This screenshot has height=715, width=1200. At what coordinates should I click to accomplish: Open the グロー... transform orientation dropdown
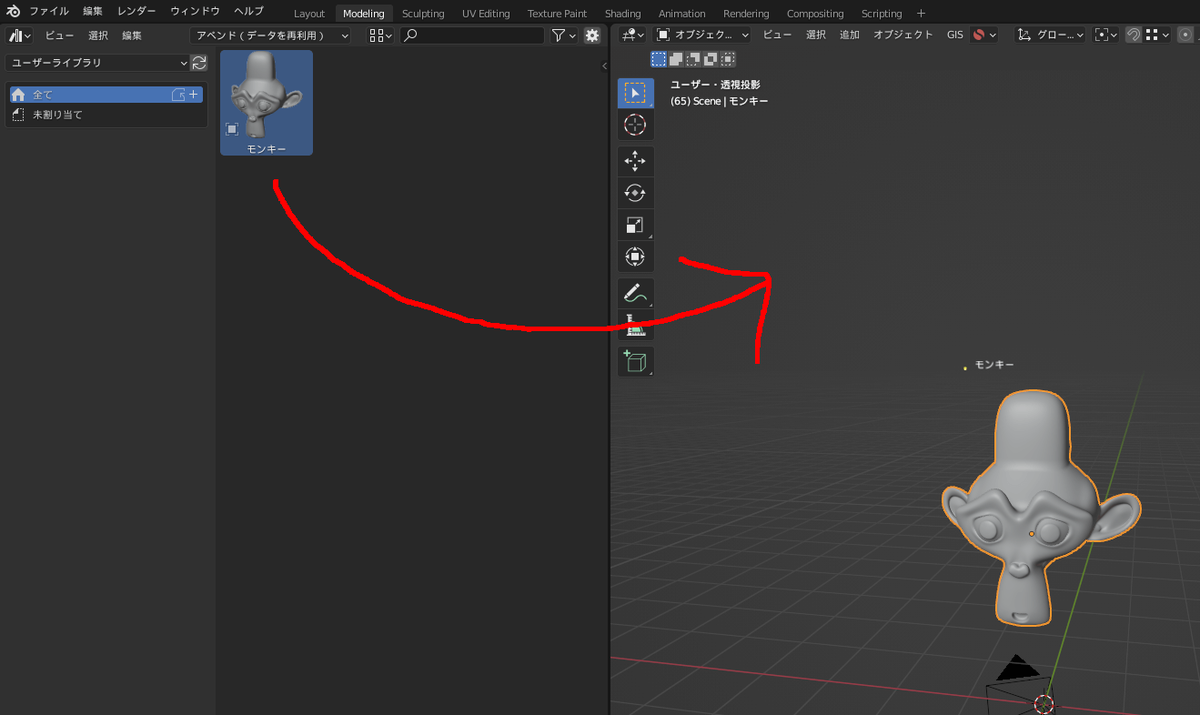click(x=1050, y=34)
